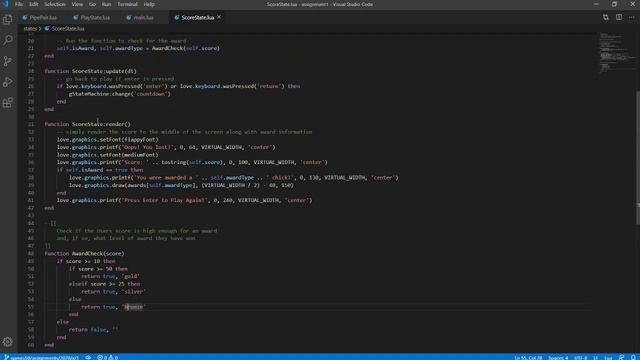This screenshot has height=360, width=640.
Task: Click the 'silver' string on line 53
Action: tap(133, 291)
